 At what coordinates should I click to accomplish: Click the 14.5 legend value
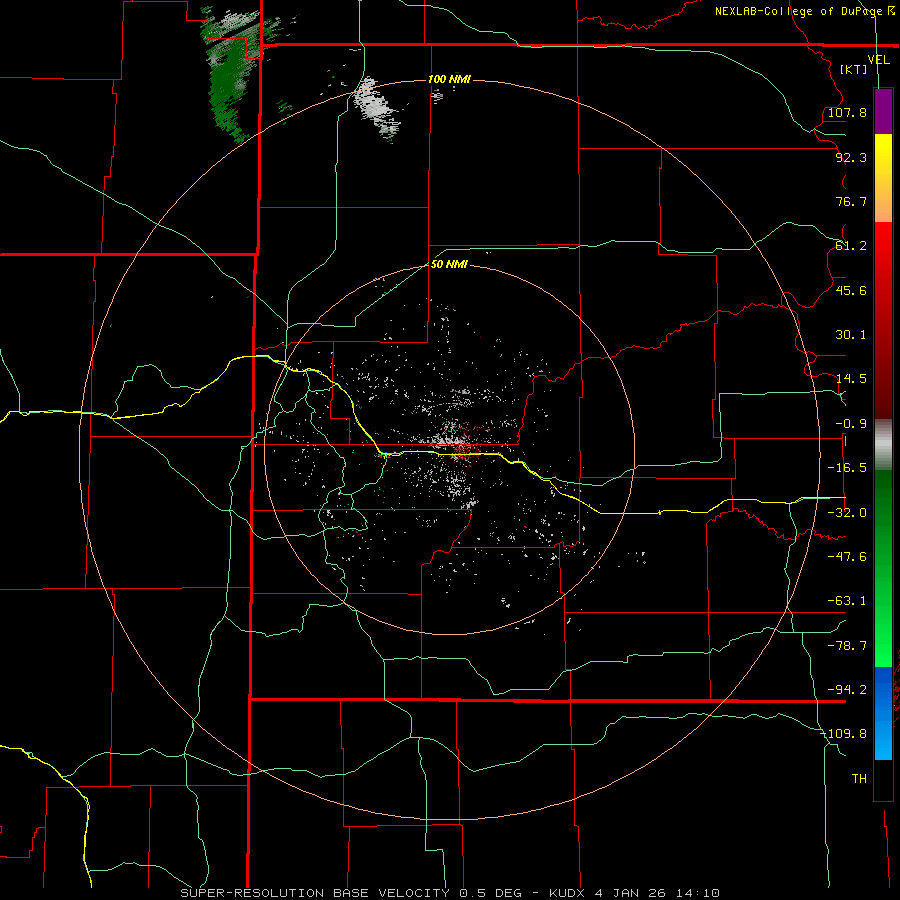coord(851,379)
